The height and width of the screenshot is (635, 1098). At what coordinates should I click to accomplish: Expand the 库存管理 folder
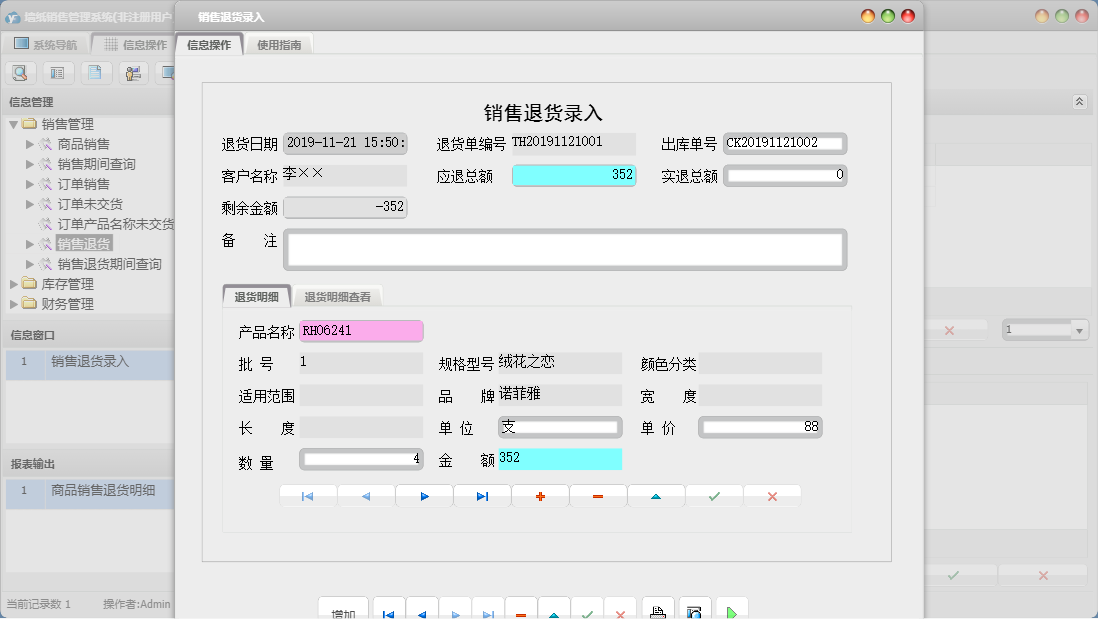coord(15,284)
